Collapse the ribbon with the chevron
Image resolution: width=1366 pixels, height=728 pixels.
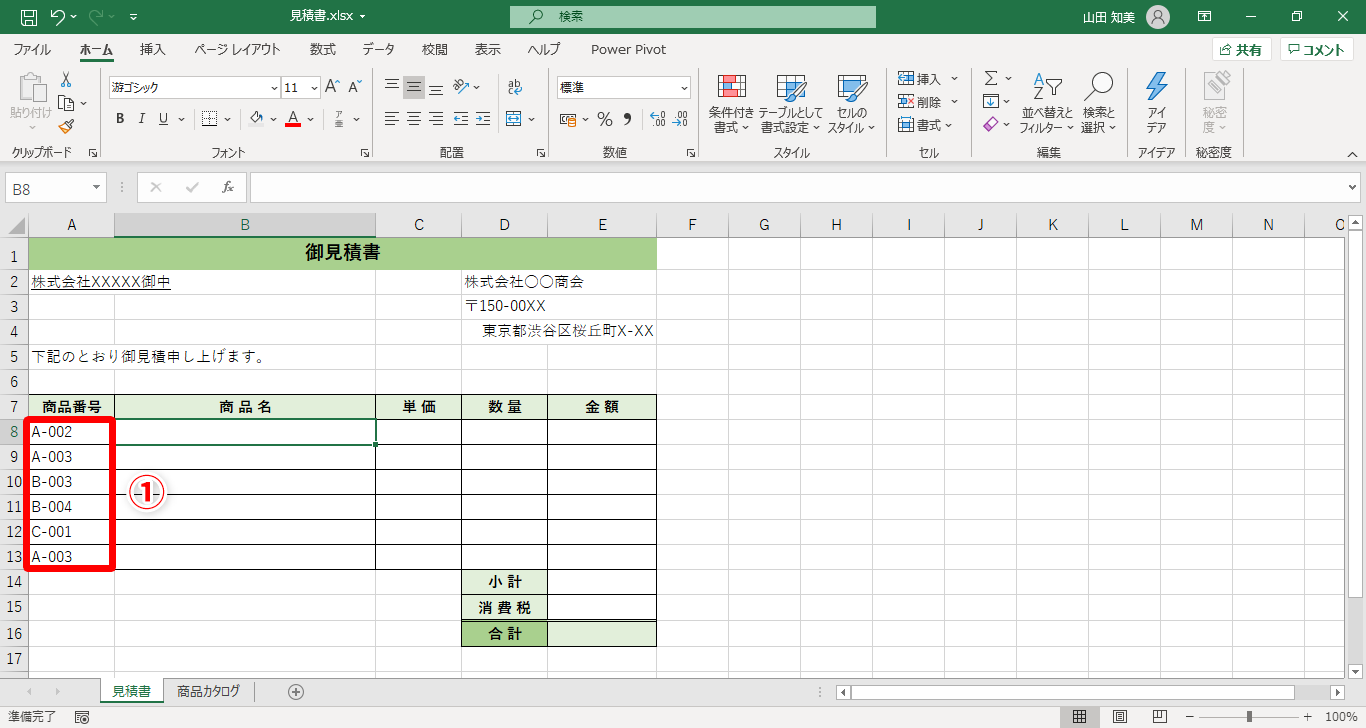[1352, 153]
